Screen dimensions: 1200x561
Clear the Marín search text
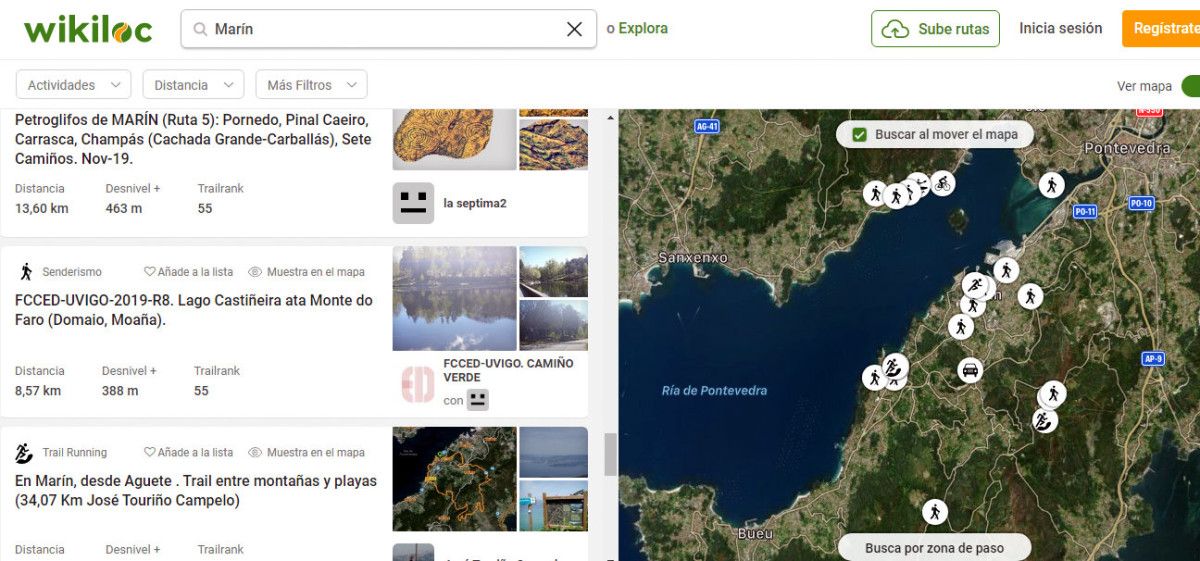(x=574, y=29)
